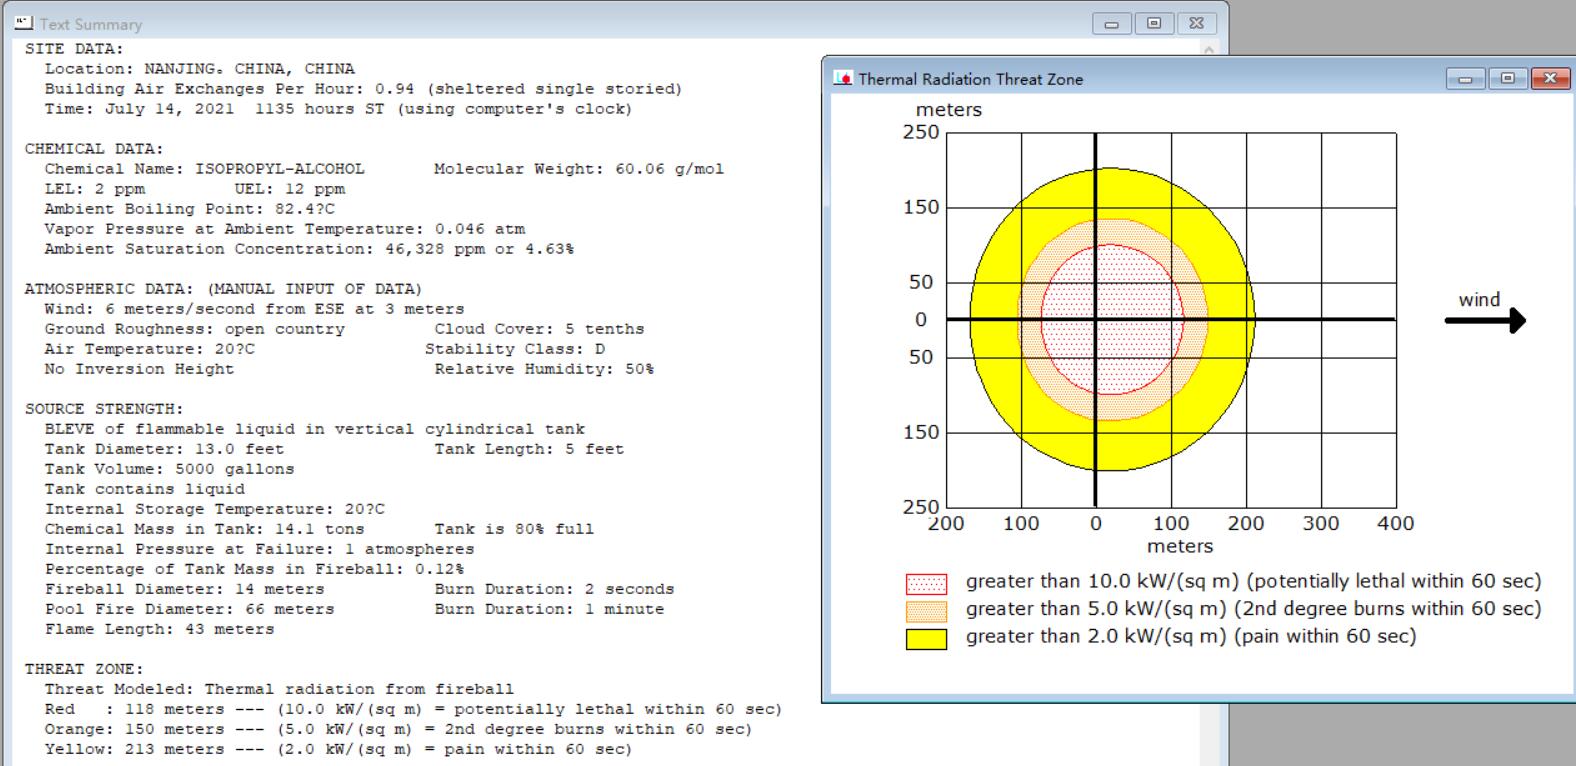Click the 'SOURCE STRENGTH:' heading
The image size is (1576, 766).
point(104,409)
